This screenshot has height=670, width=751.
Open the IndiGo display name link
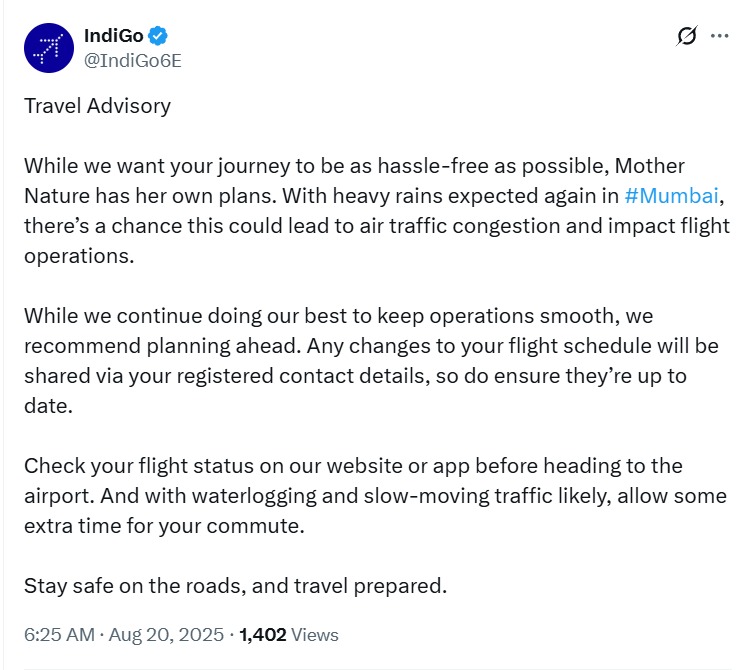114,36
